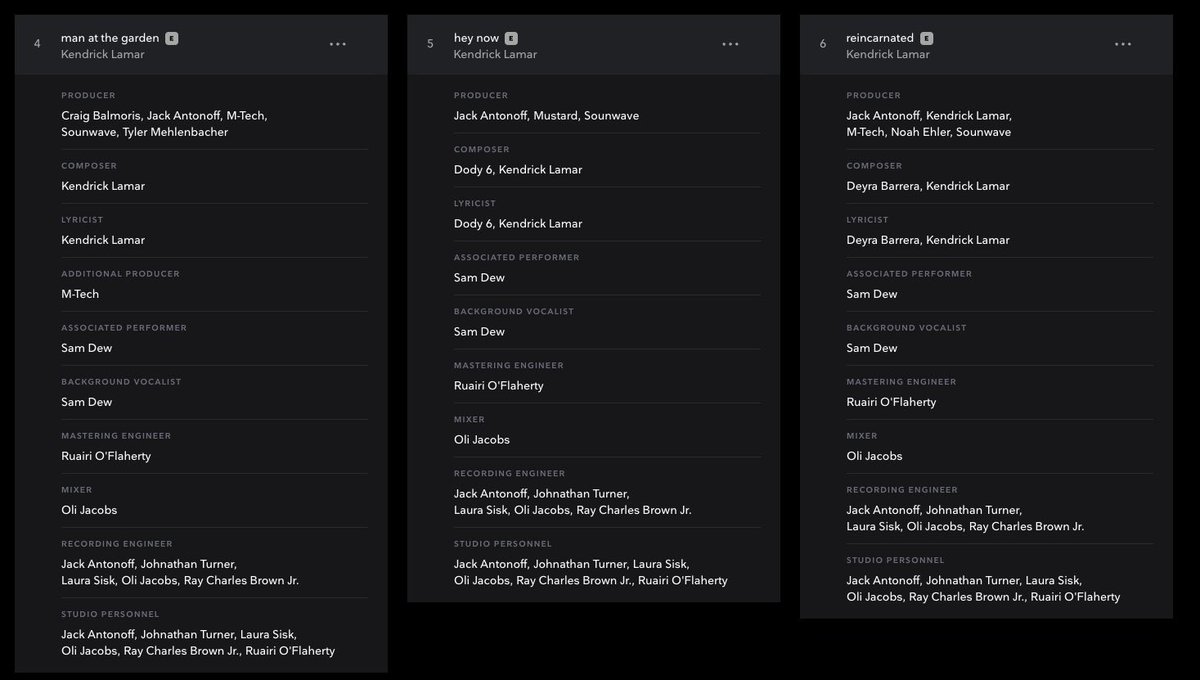This screenshot has width=1200, height=680.
Task: Click Johnathan Turner under Recording Engineer in man at the garden
Action: pos(189,564)
